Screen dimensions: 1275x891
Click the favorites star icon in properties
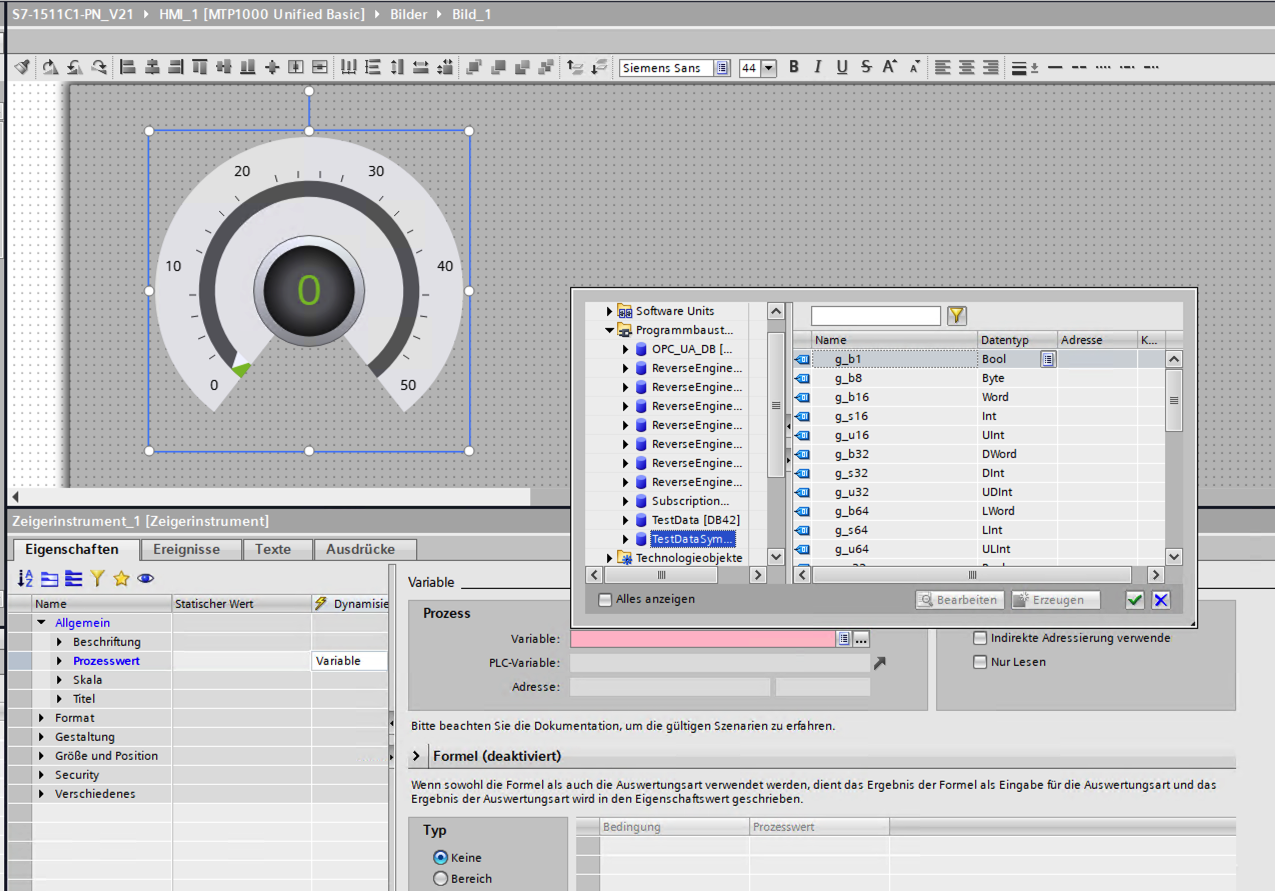coord(121,578)
